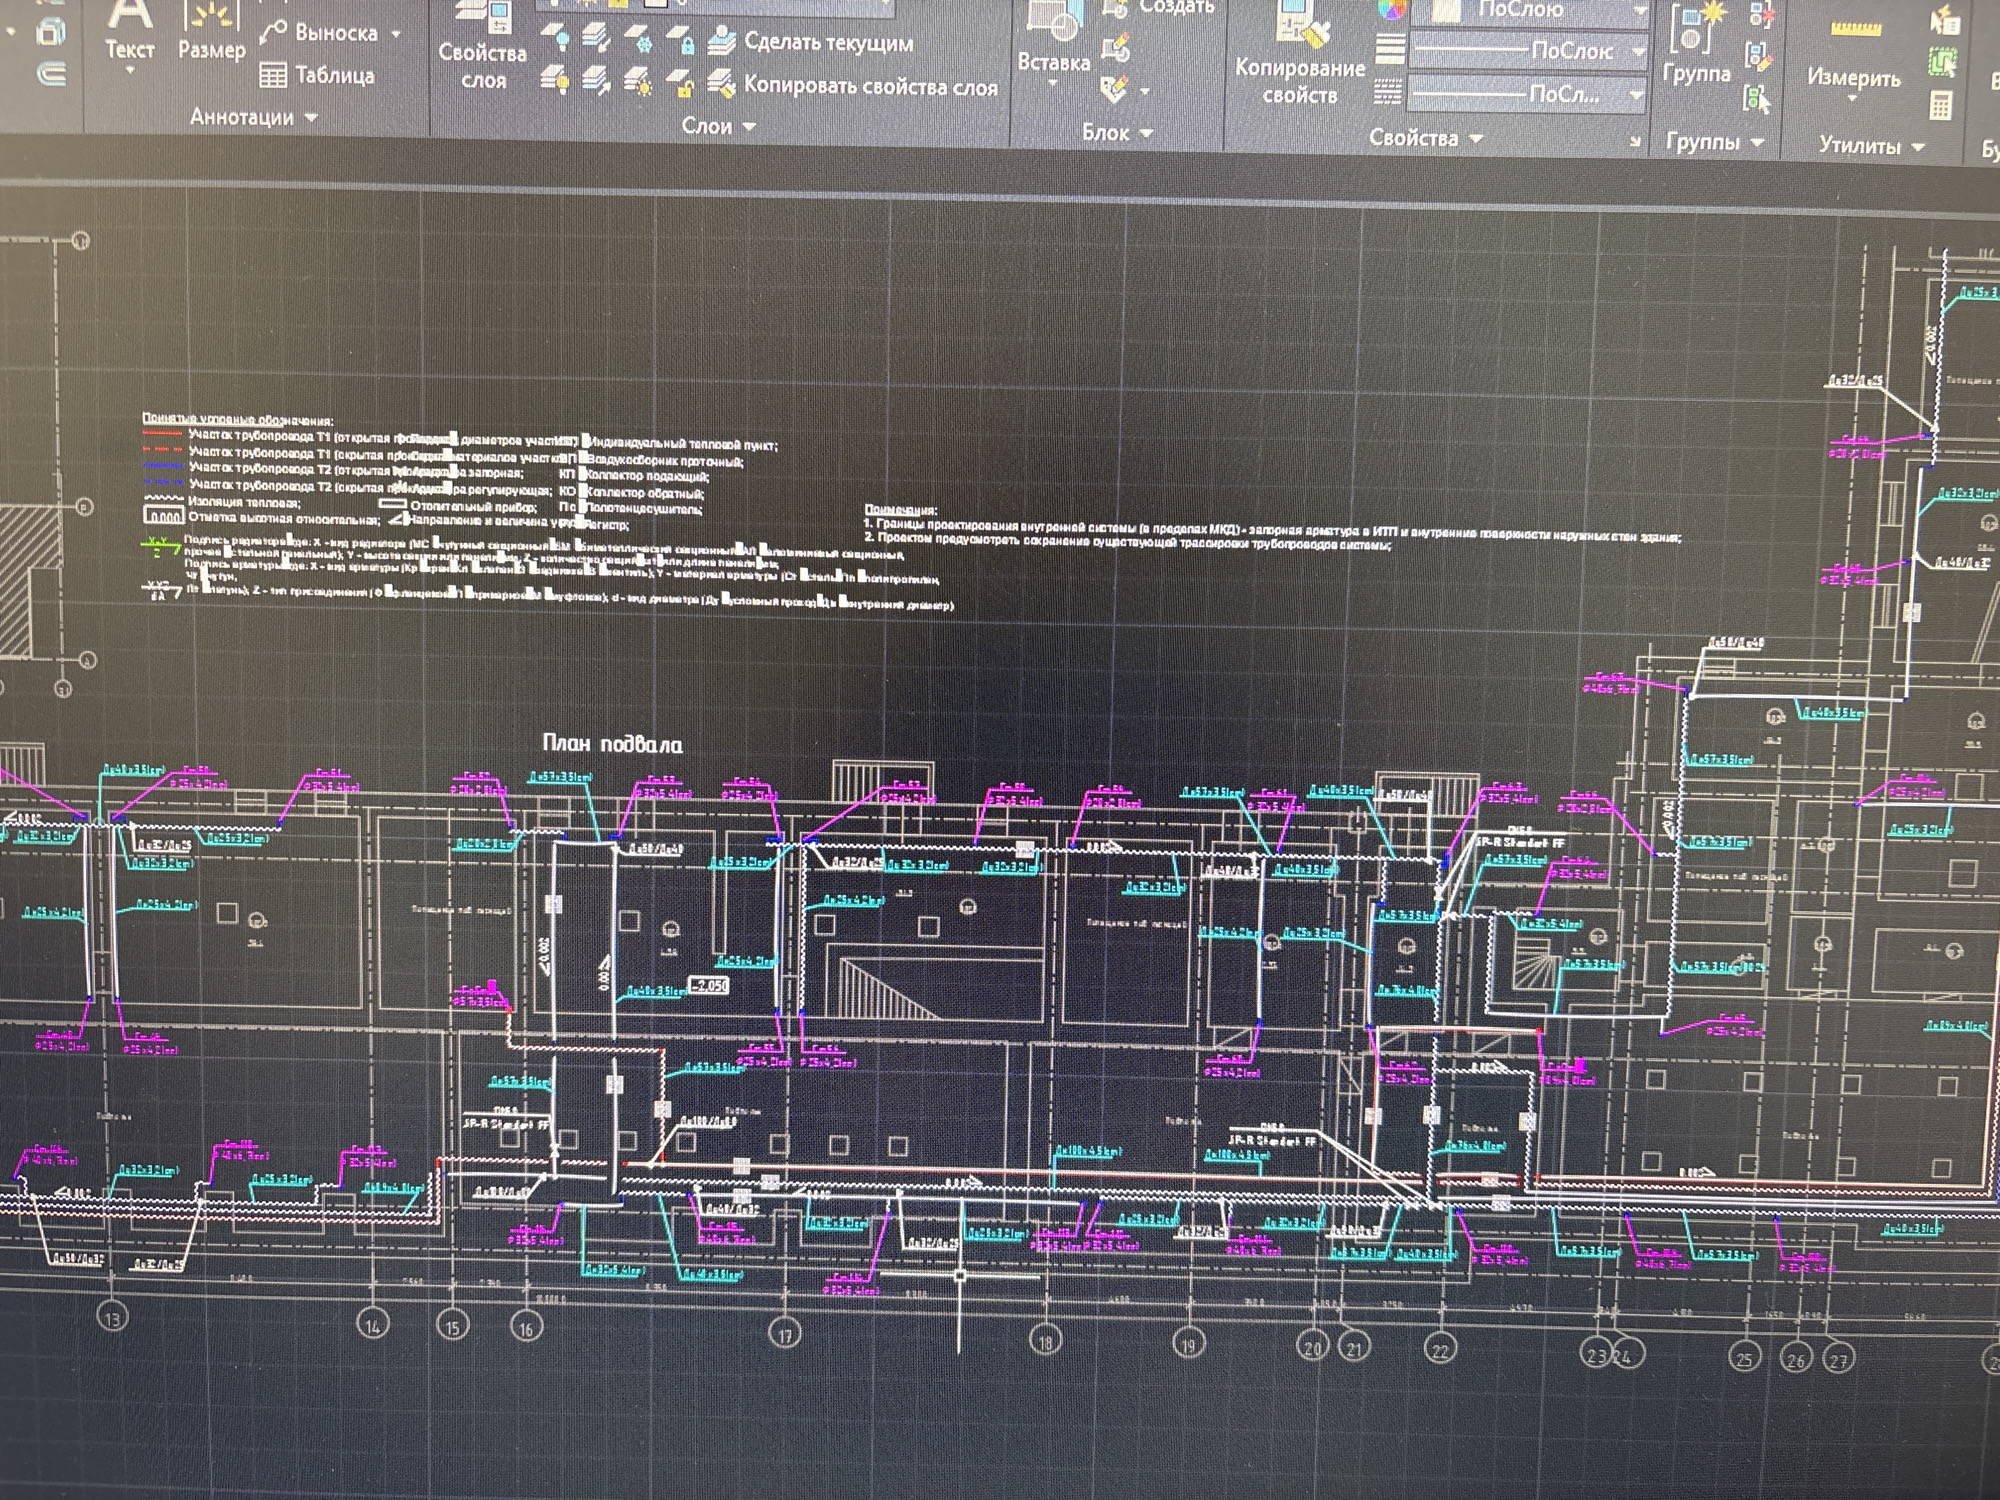Screen dimensions: 2000x1500
Task: Click the План подвала title in drawing
Action: point(612,743)
